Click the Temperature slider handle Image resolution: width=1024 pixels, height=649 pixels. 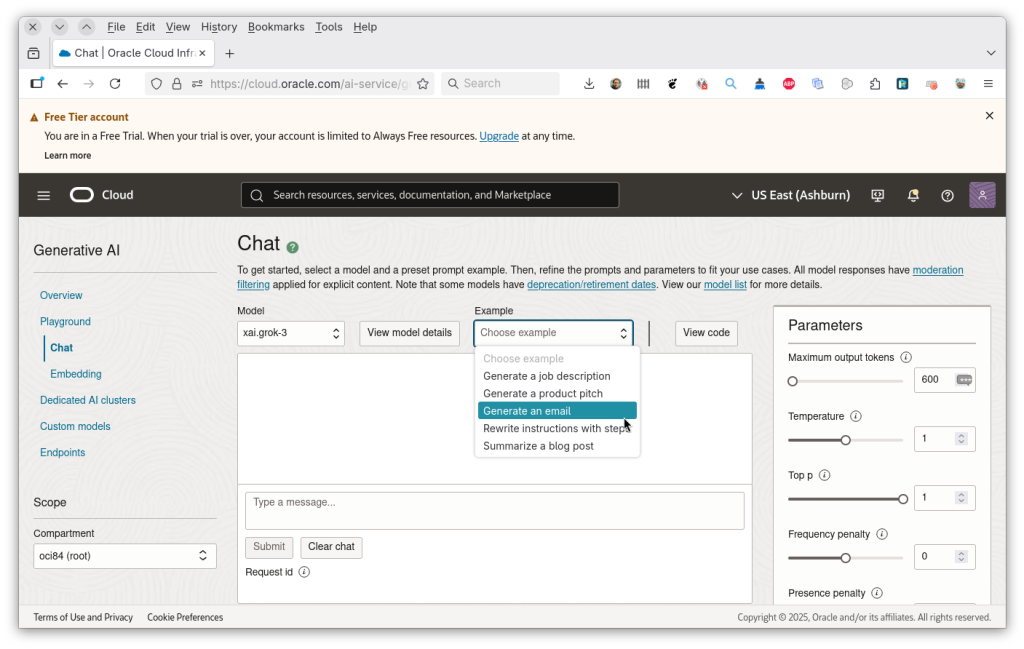click(846, 440)
